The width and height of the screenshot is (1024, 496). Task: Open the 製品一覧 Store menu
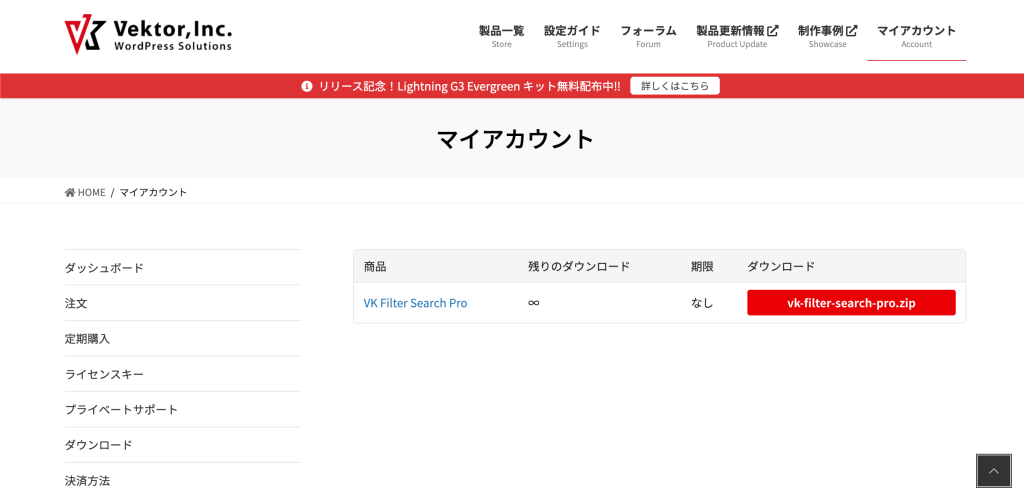click(x=502, y=37)
